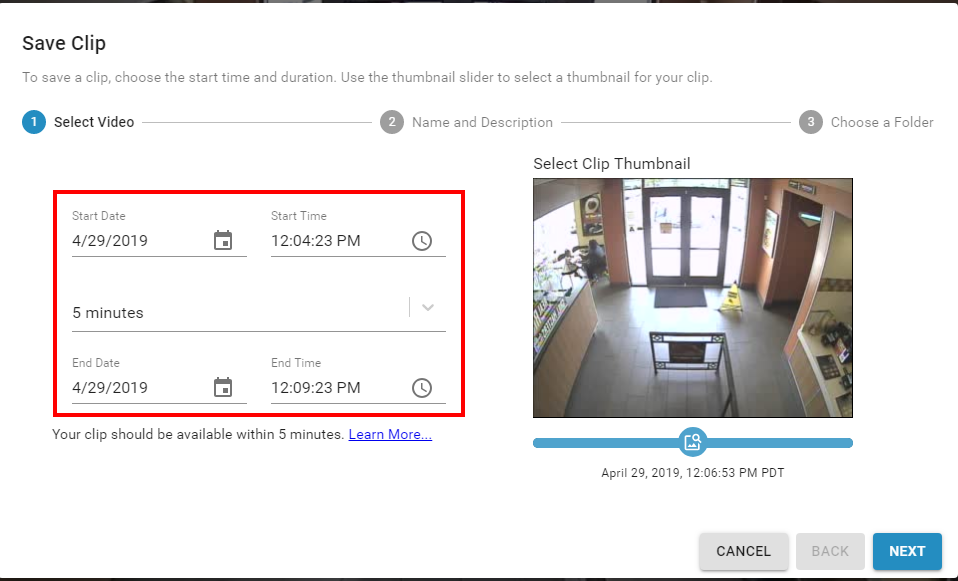This screenshot has width=958, height=581.
Task: Click the thumbnail timestamp 12:06:53 PM PDT
Action: [692, 473]
